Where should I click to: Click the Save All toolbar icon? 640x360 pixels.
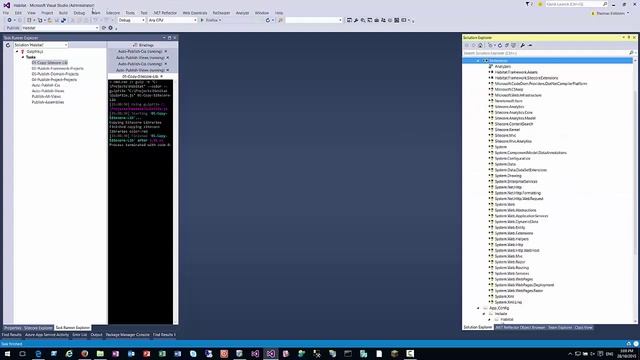coord(63,20)
